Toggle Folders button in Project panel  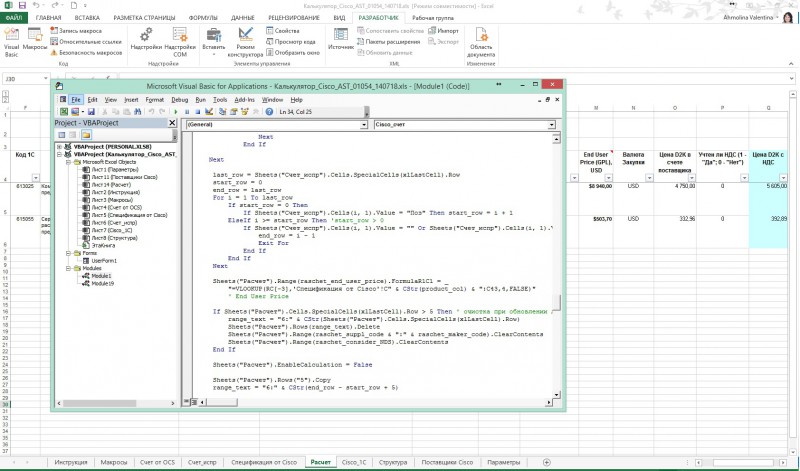tap(87, 136)
